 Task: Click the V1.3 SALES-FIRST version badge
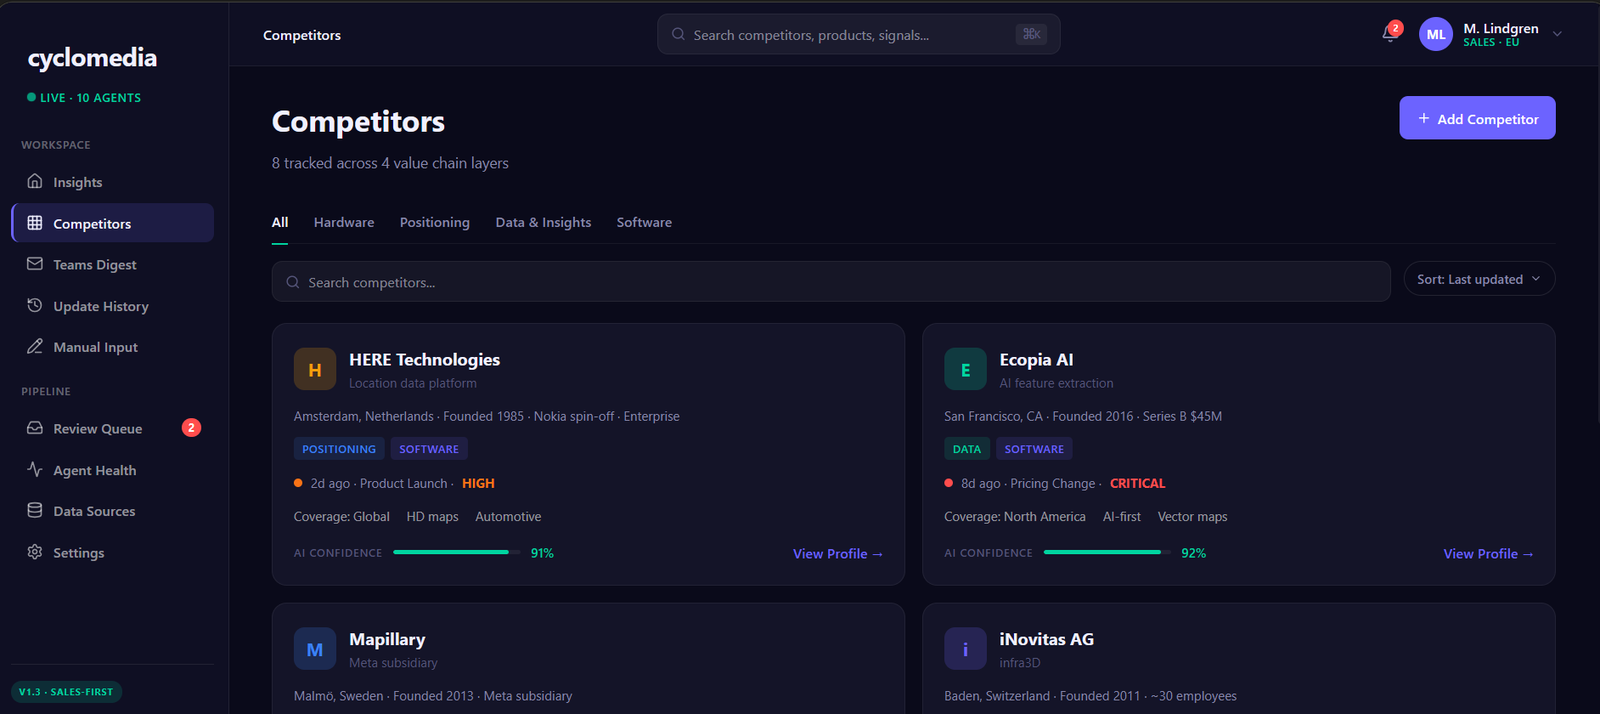[x=67, y=692]
